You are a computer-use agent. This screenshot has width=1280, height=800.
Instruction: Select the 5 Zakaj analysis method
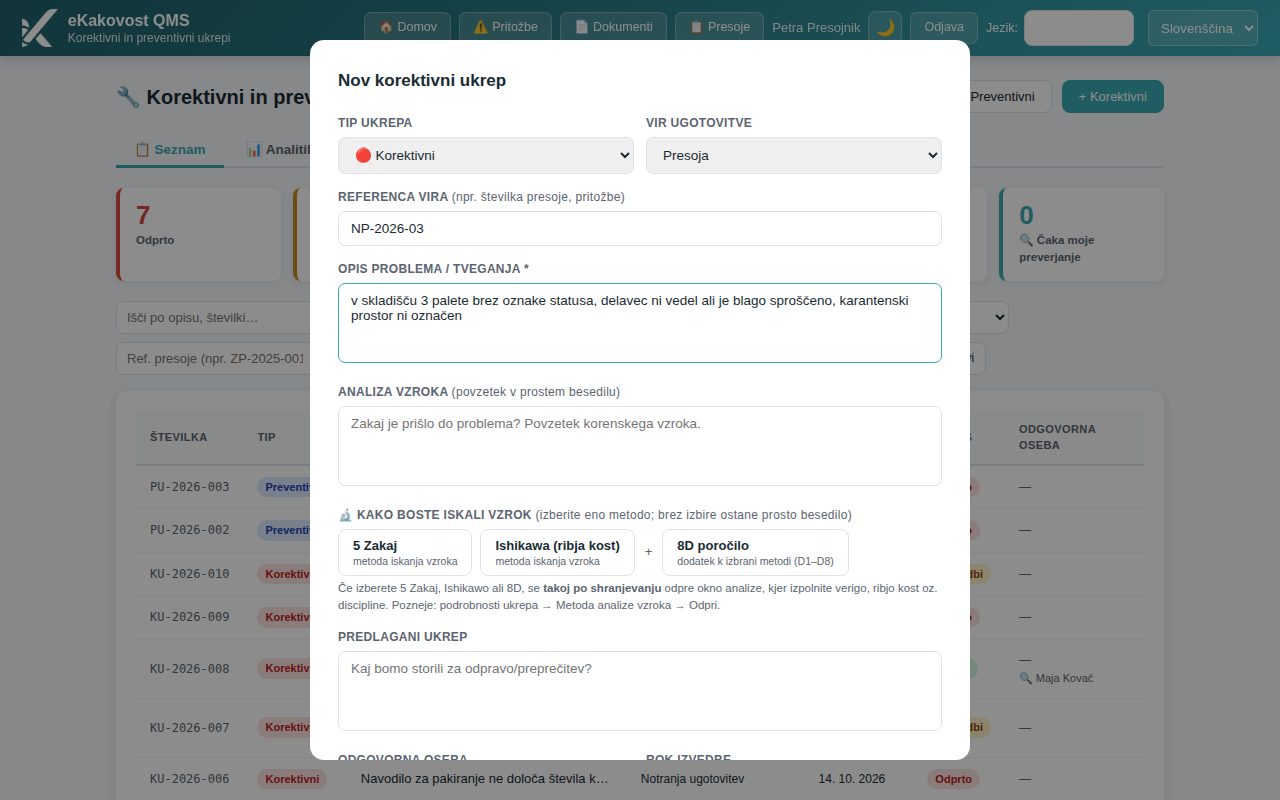(405, 553)
